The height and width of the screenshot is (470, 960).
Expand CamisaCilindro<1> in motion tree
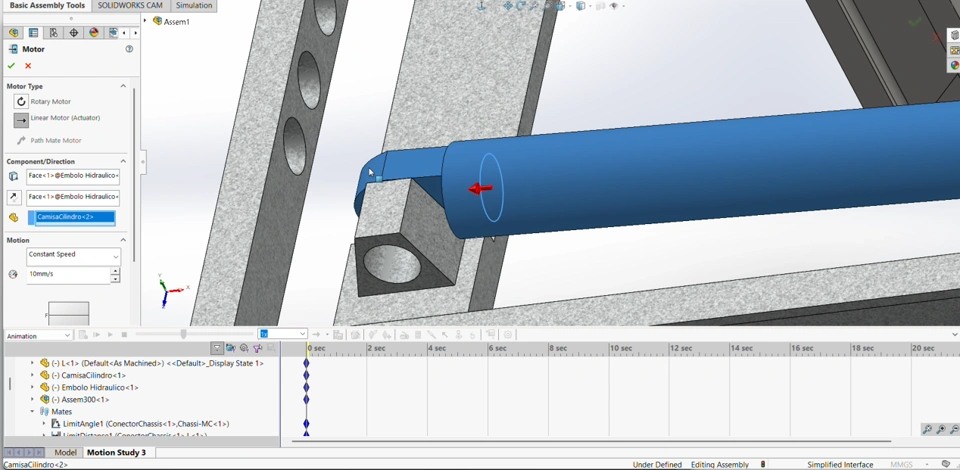click(32, 375)
